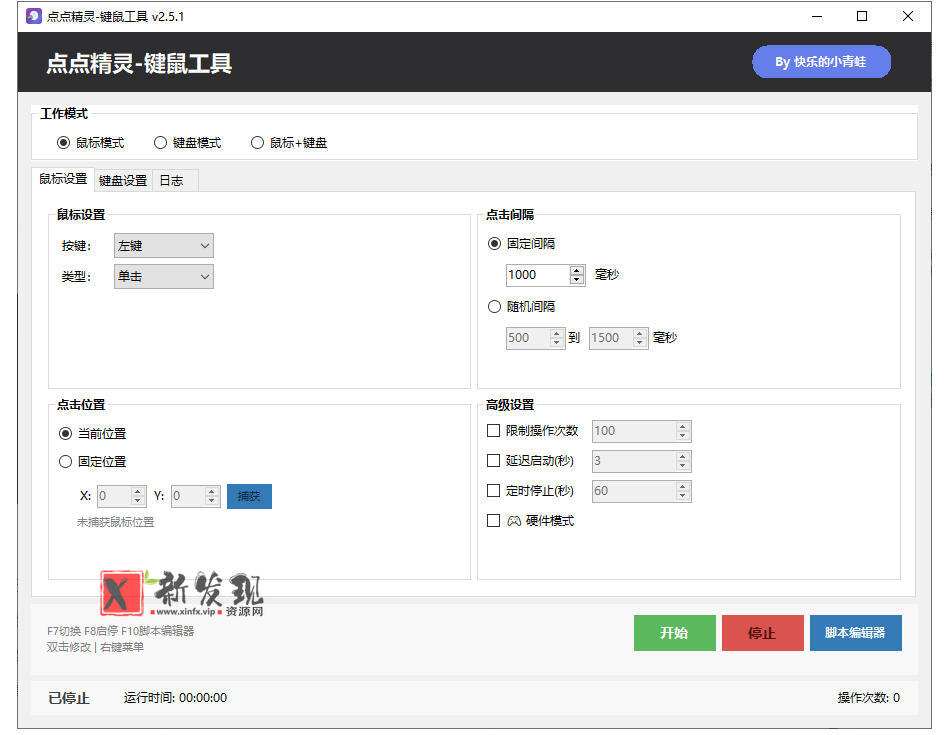
Task: Maximize the 点点精灵 window
Action: 862,16
